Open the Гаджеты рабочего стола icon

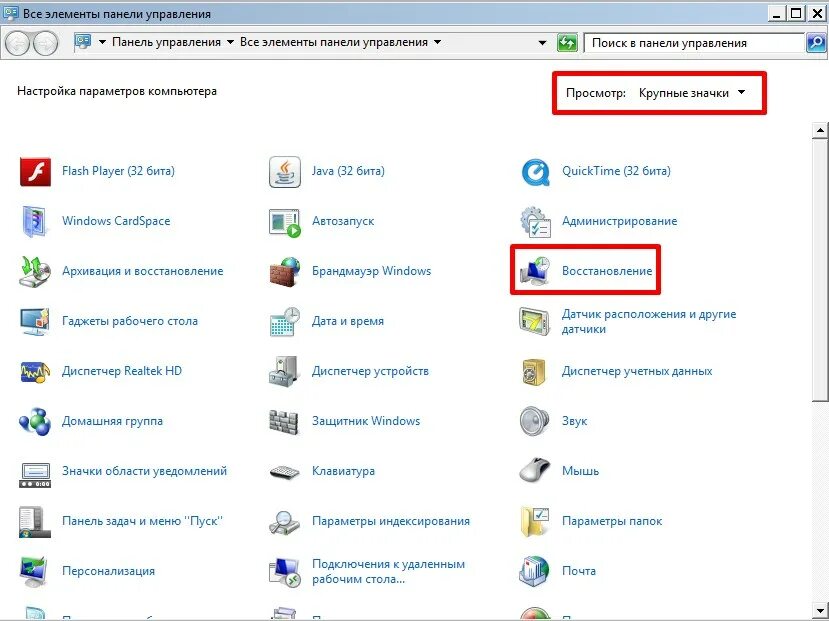click(x=35, y=321)
